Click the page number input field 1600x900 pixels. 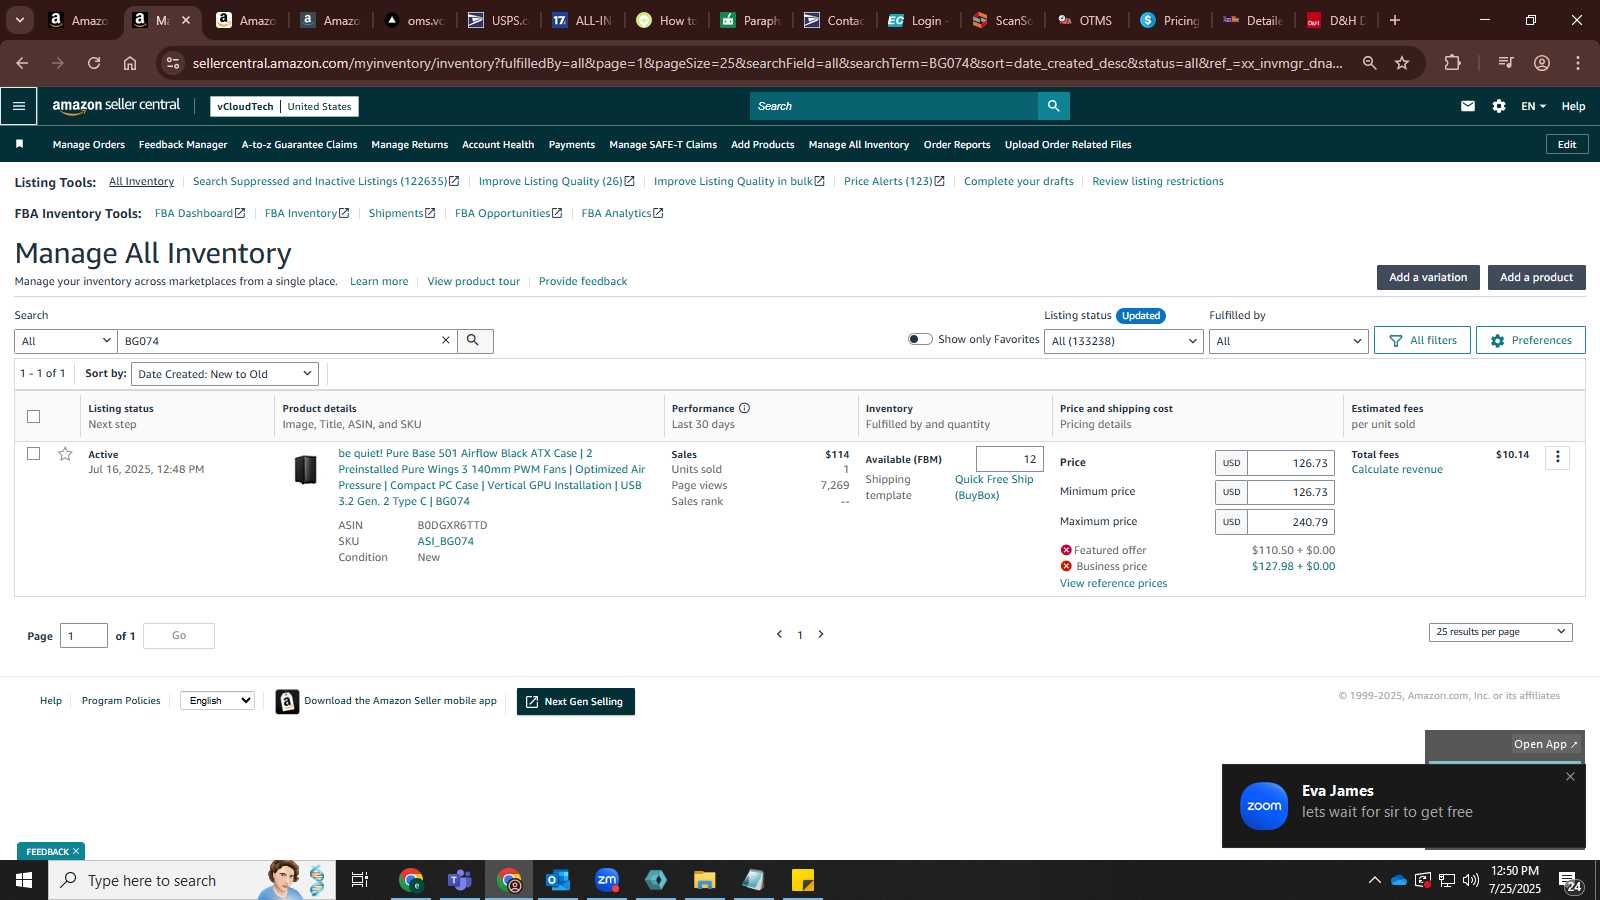[84, 636]
